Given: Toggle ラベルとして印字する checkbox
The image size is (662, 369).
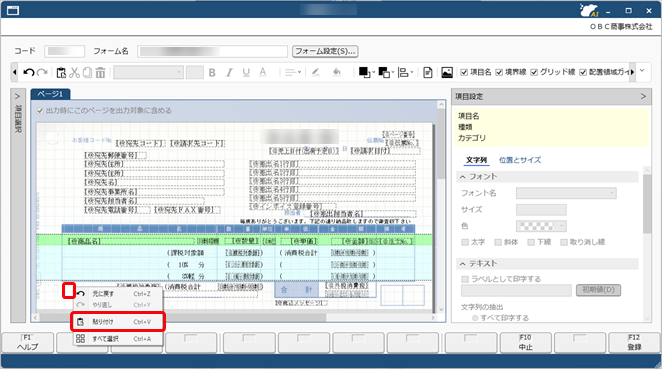Looking at the screenshot, I should pos(465,279).
